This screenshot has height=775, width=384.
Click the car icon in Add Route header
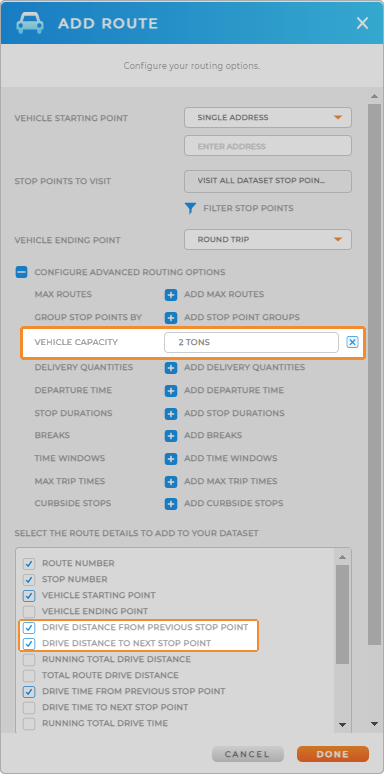(x=29, y=23)
